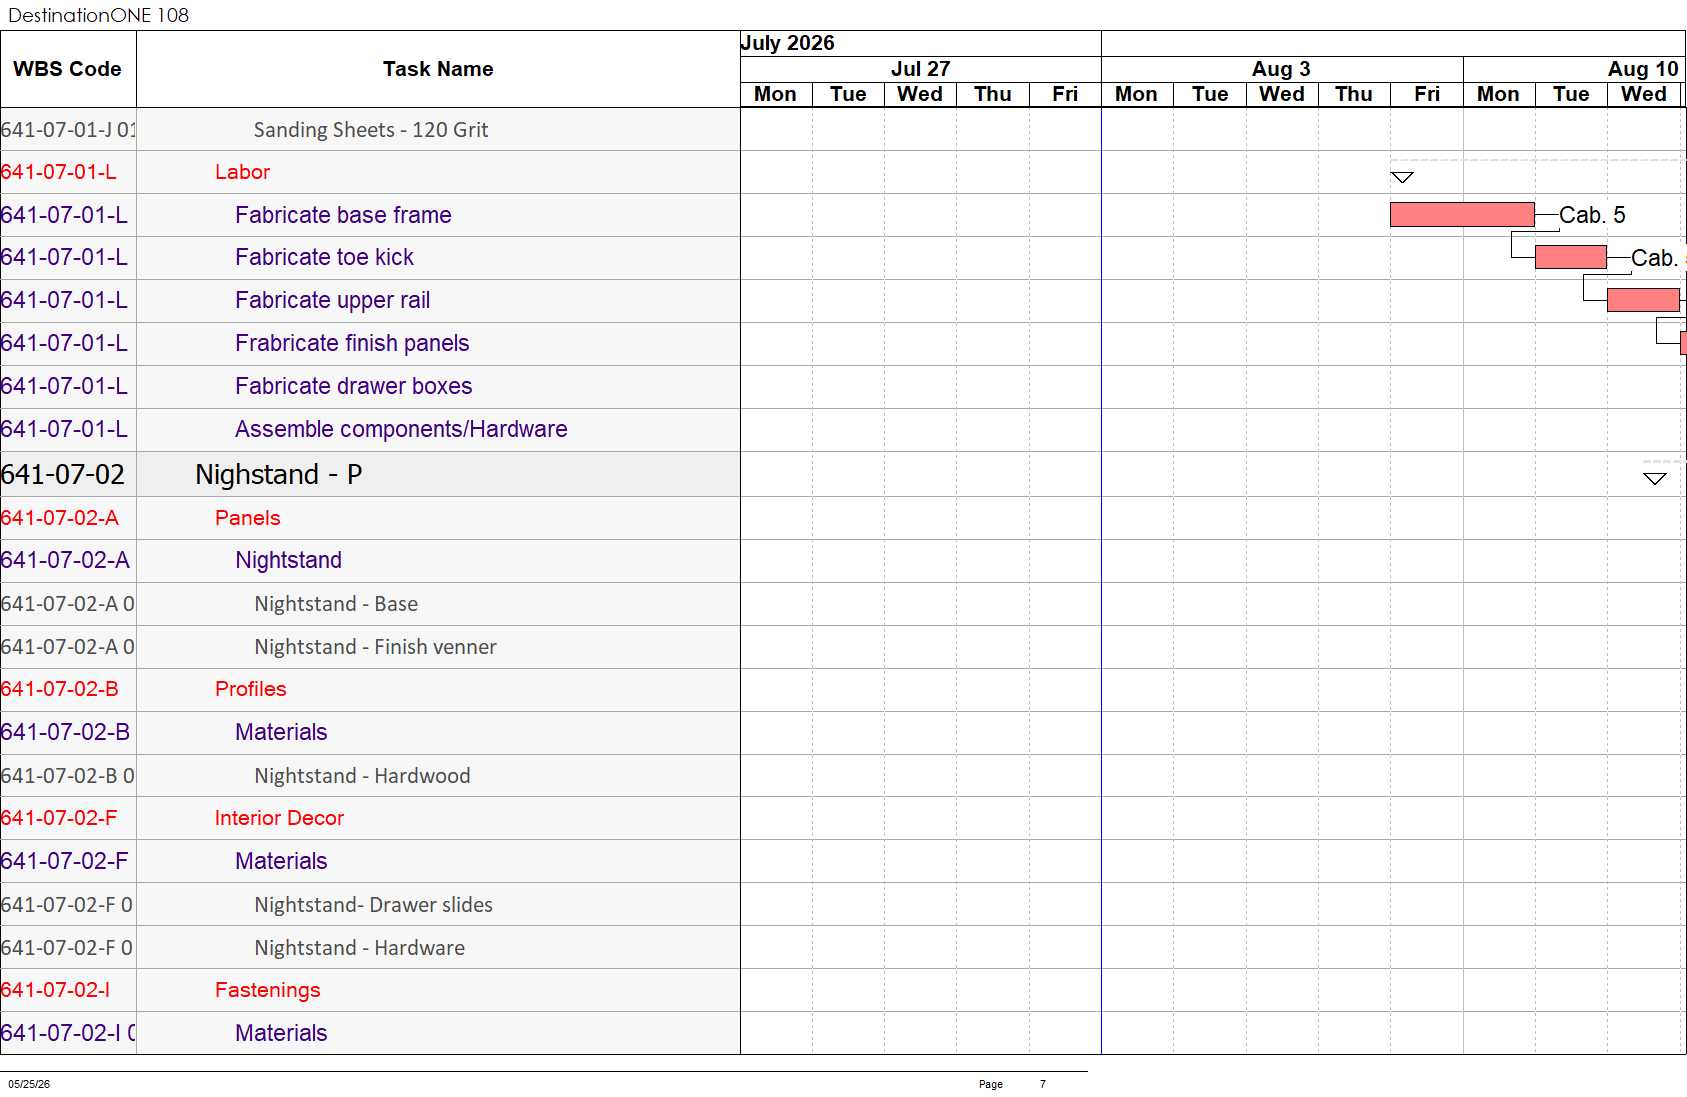1687x1097 pixels.
Task: Click Mon header under Jul 27 week
Action: pyautogui.click(x=776, y=94)
